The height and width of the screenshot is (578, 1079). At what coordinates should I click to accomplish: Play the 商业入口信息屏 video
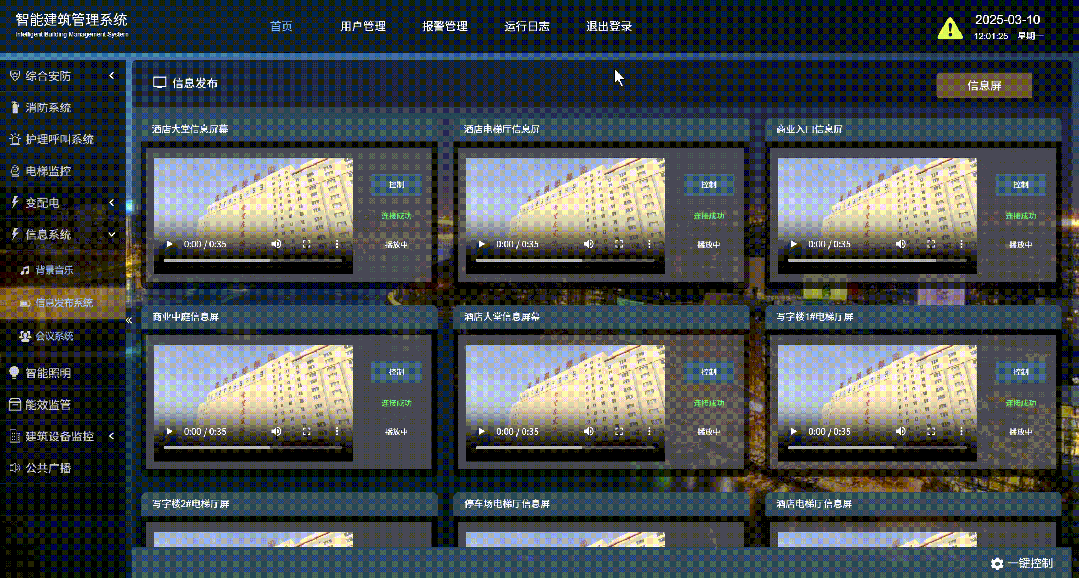[793, 244]
